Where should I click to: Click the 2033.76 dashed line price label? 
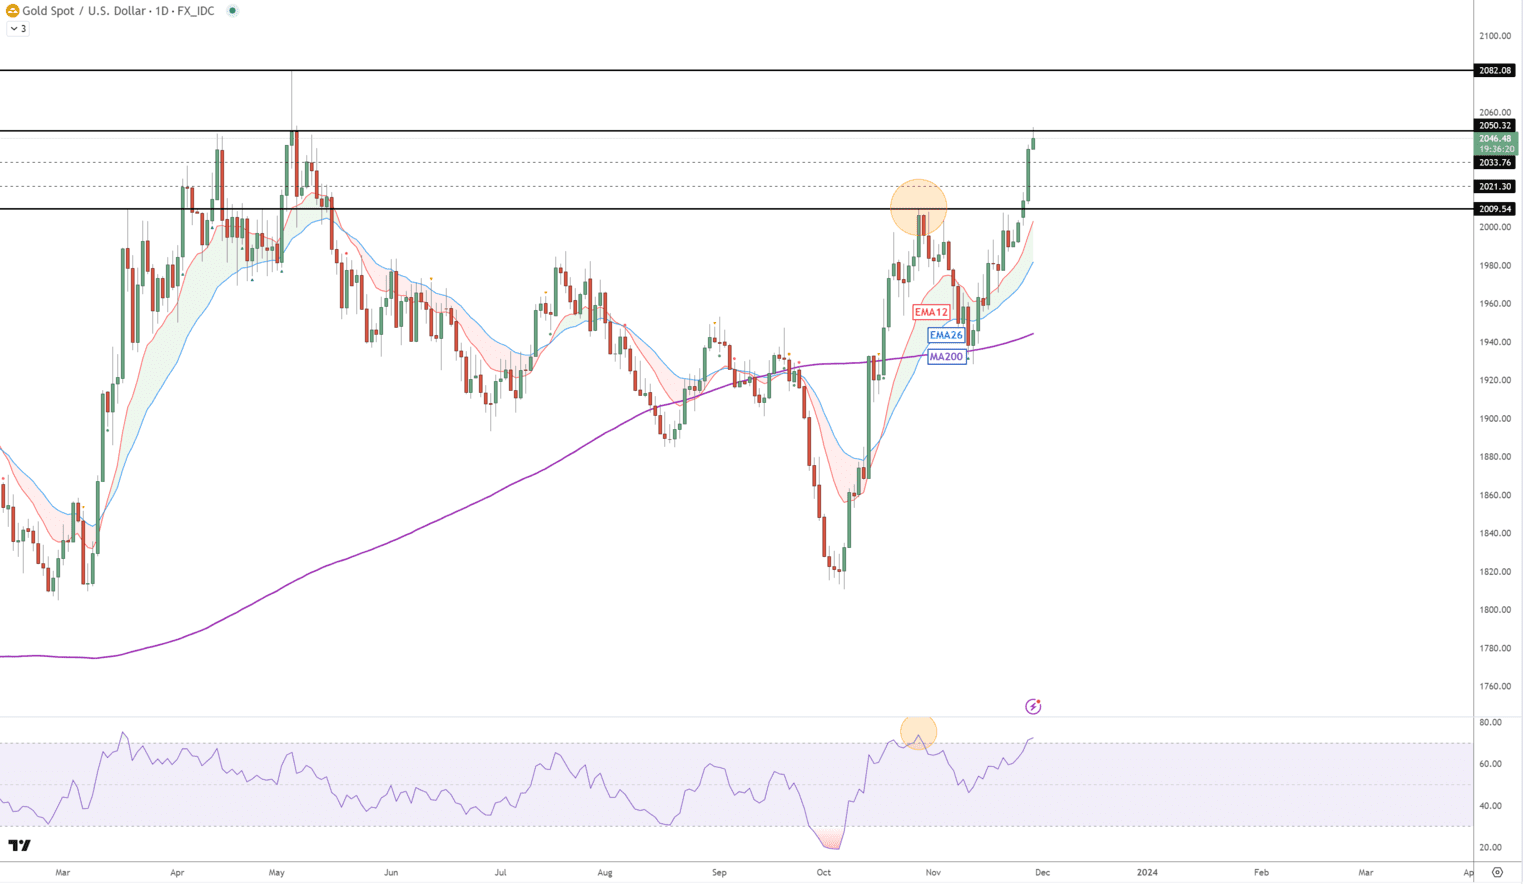[x=1495, y=163]
